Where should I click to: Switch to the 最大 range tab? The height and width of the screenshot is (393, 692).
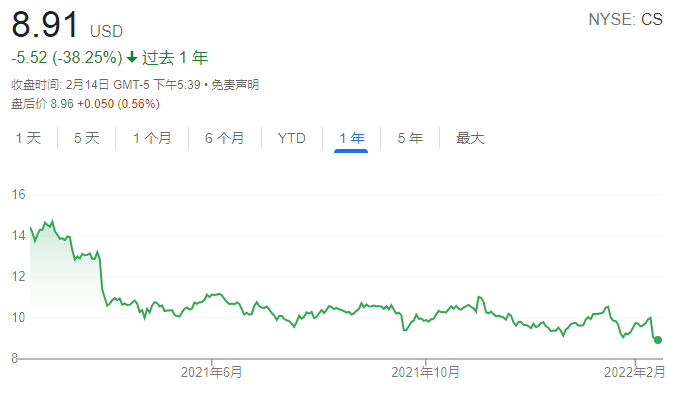[x=470, y=138]
